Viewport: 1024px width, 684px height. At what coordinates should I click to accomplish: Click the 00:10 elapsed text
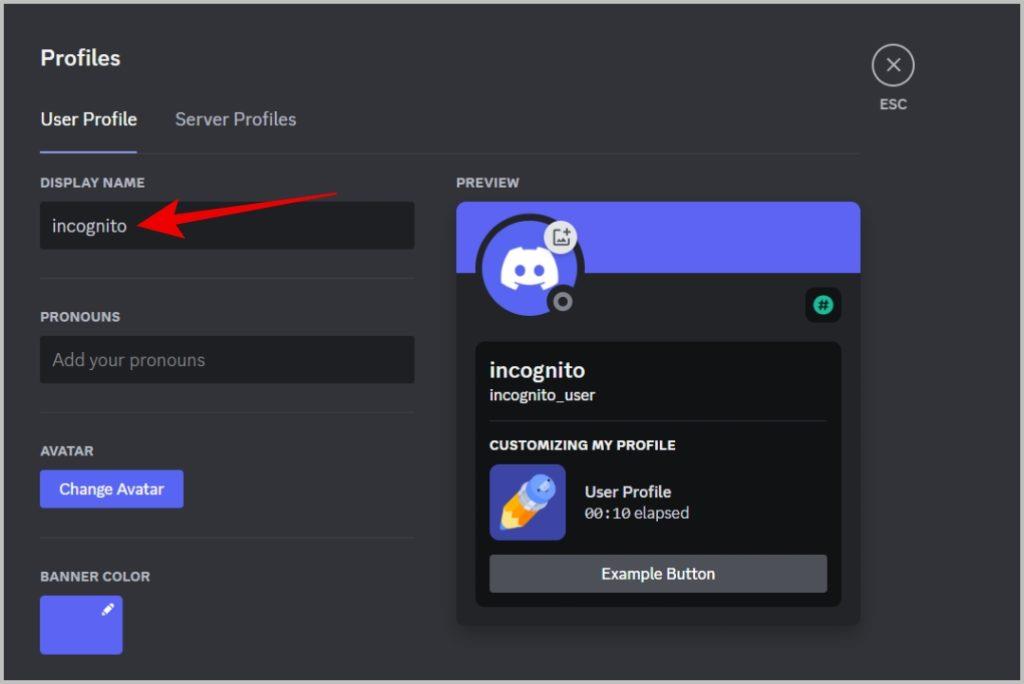click(x=637, y=513)
